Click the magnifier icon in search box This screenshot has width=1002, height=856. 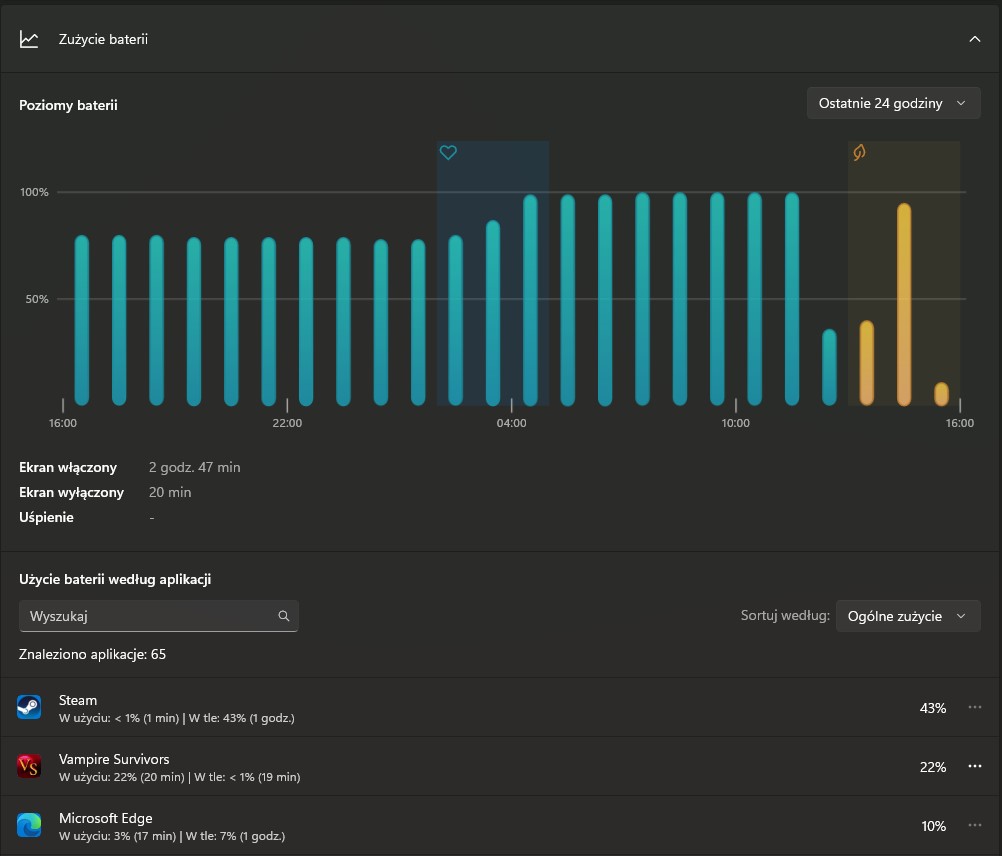click(284, 616)
